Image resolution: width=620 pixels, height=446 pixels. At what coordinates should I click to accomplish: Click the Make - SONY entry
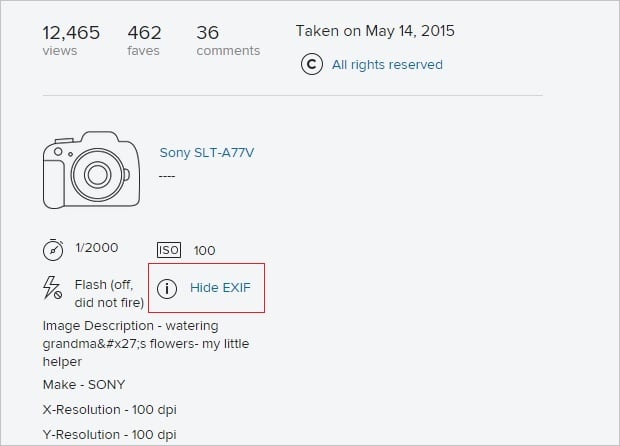coord(84,384)
